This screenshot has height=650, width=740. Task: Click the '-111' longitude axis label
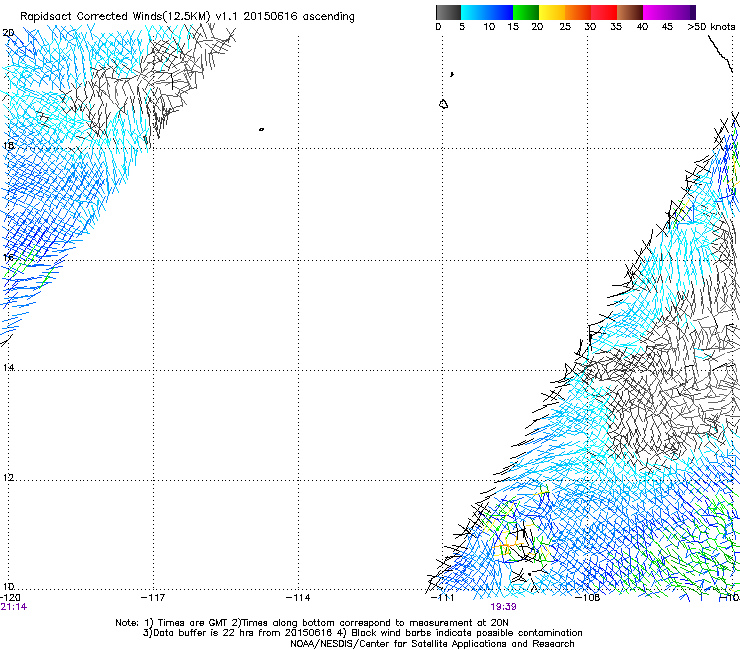click(443, 598)
